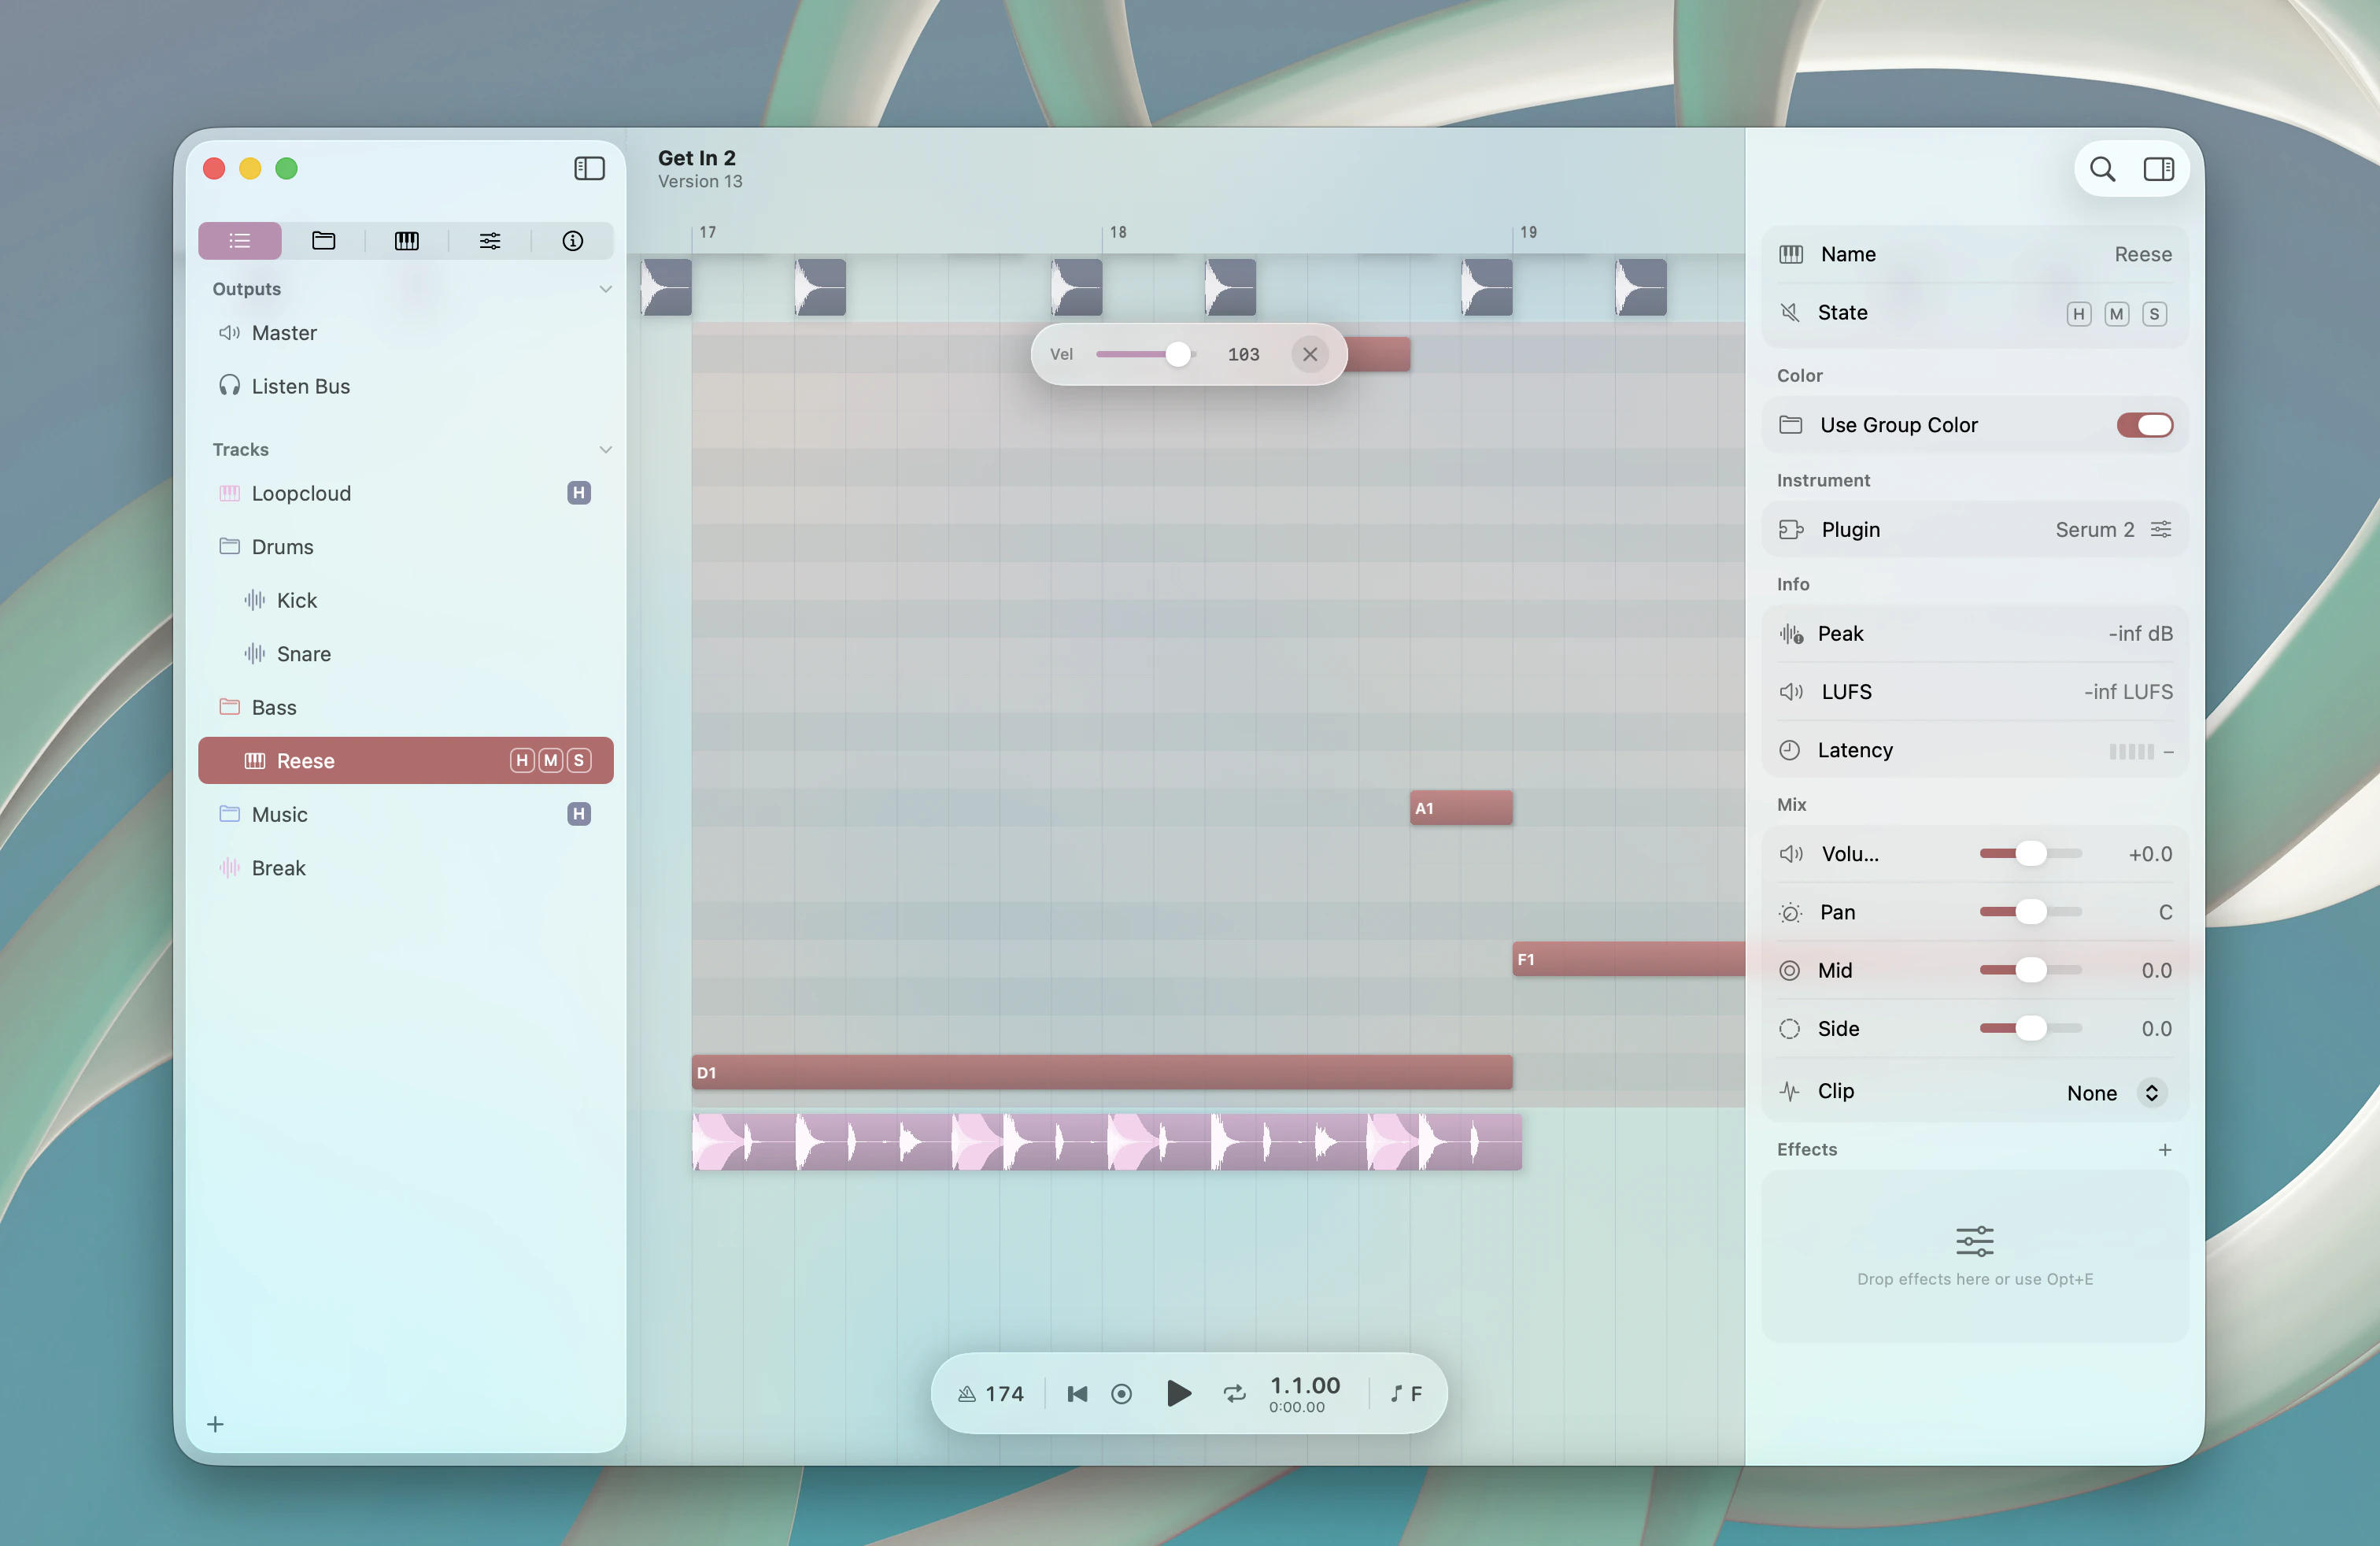Toggle M state in inspector

coord(2116,314)
